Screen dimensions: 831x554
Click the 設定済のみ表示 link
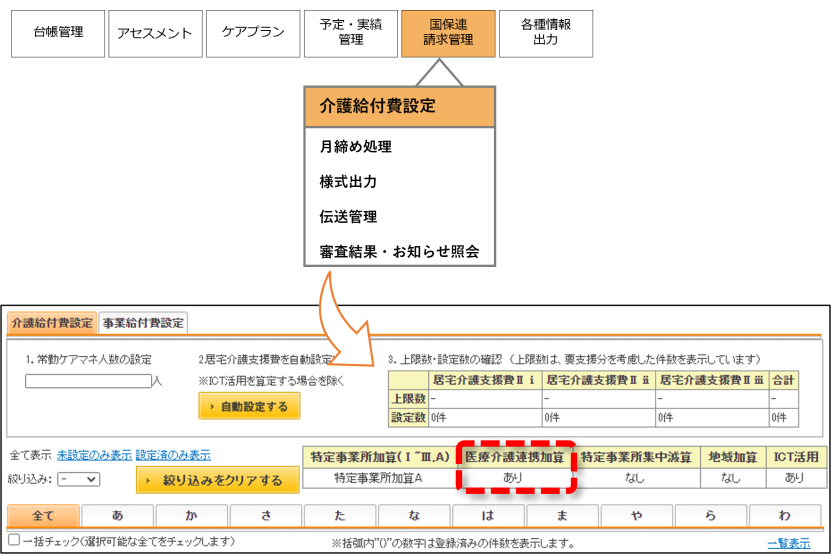[x=173, y=455]
